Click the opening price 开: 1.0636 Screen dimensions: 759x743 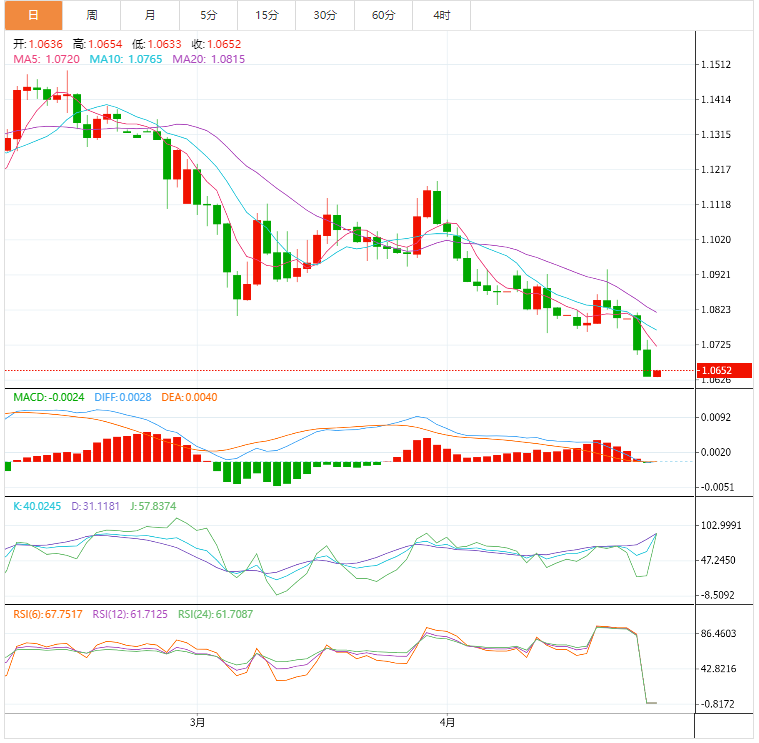pyautogui.click(x=38, y=44)
